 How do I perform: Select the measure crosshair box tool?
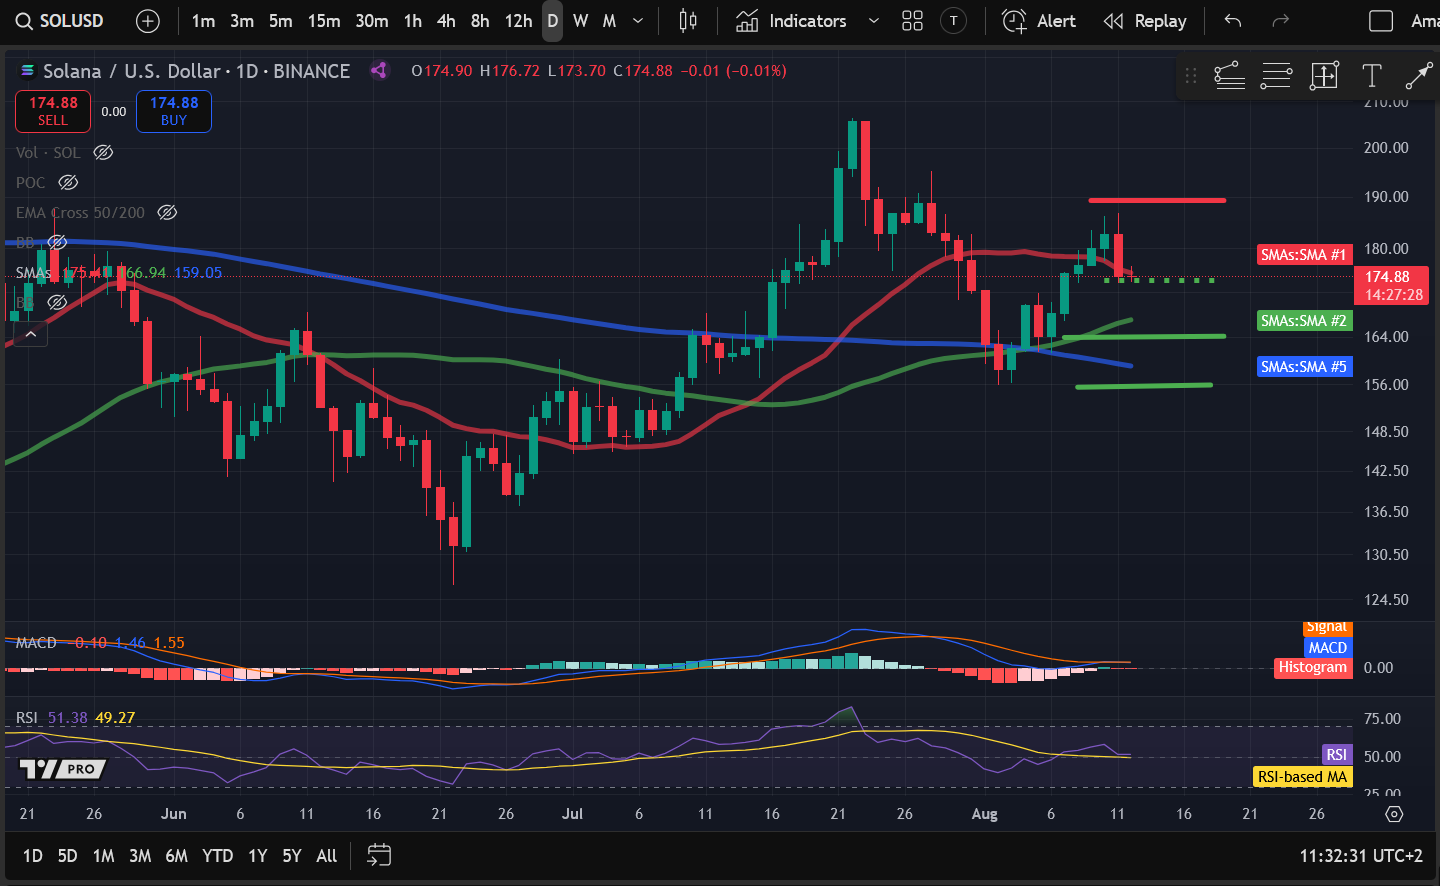1324,75
